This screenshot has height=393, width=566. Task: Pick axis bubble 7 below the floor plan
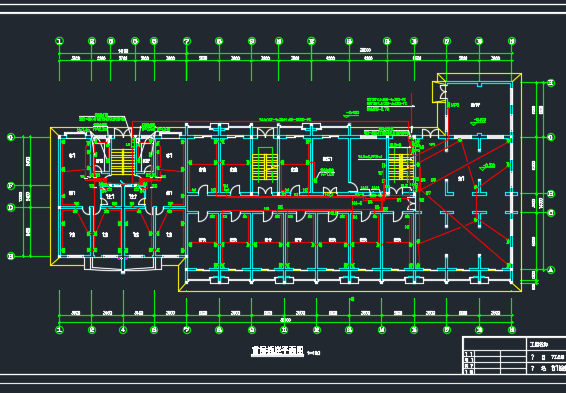[x=187, y=330]
